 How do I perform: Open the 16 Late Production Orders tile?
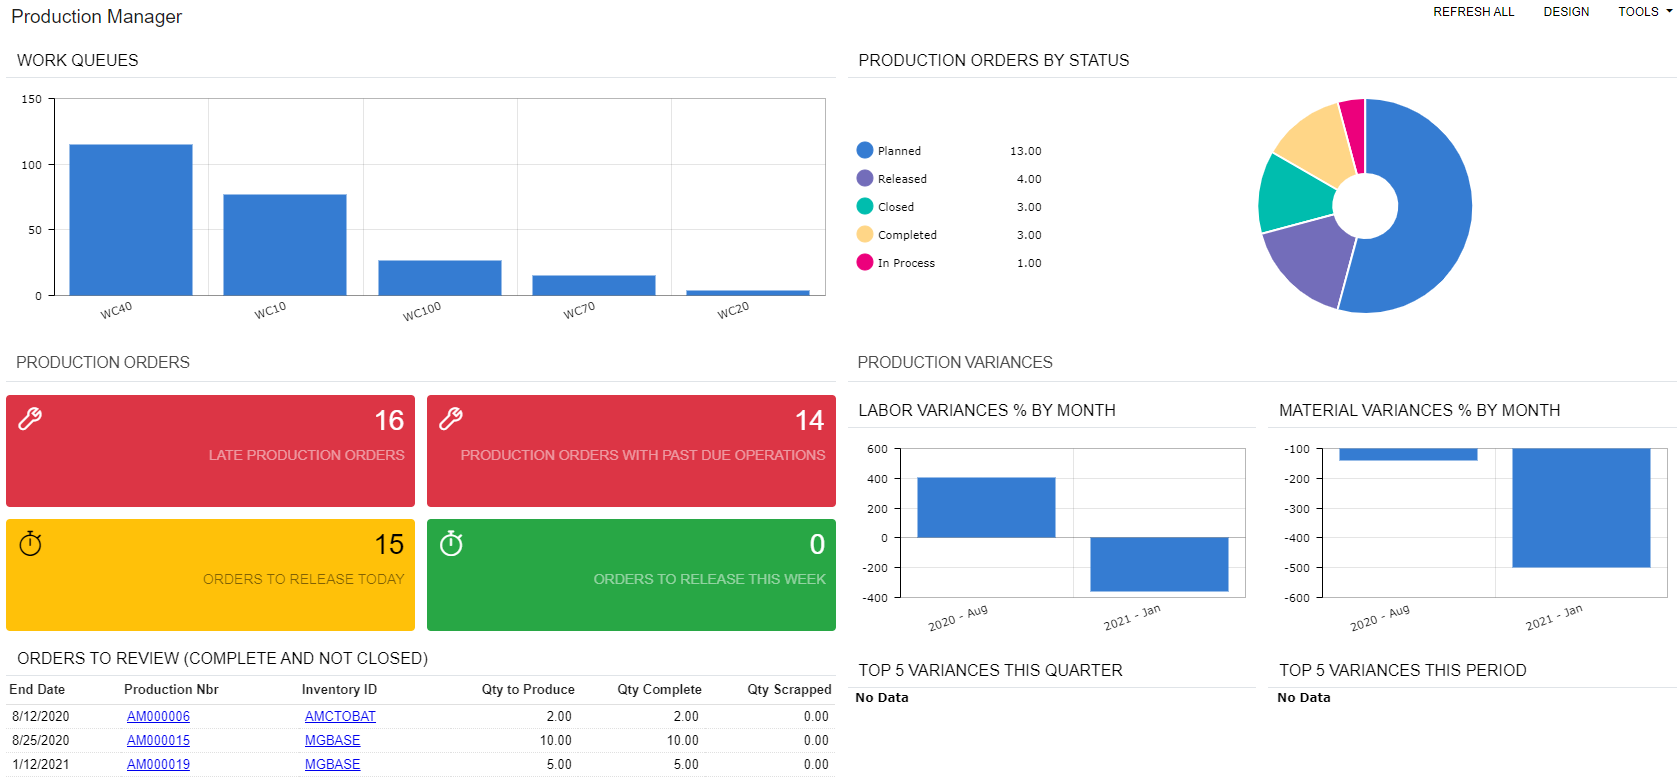click(x=210, y=451)
